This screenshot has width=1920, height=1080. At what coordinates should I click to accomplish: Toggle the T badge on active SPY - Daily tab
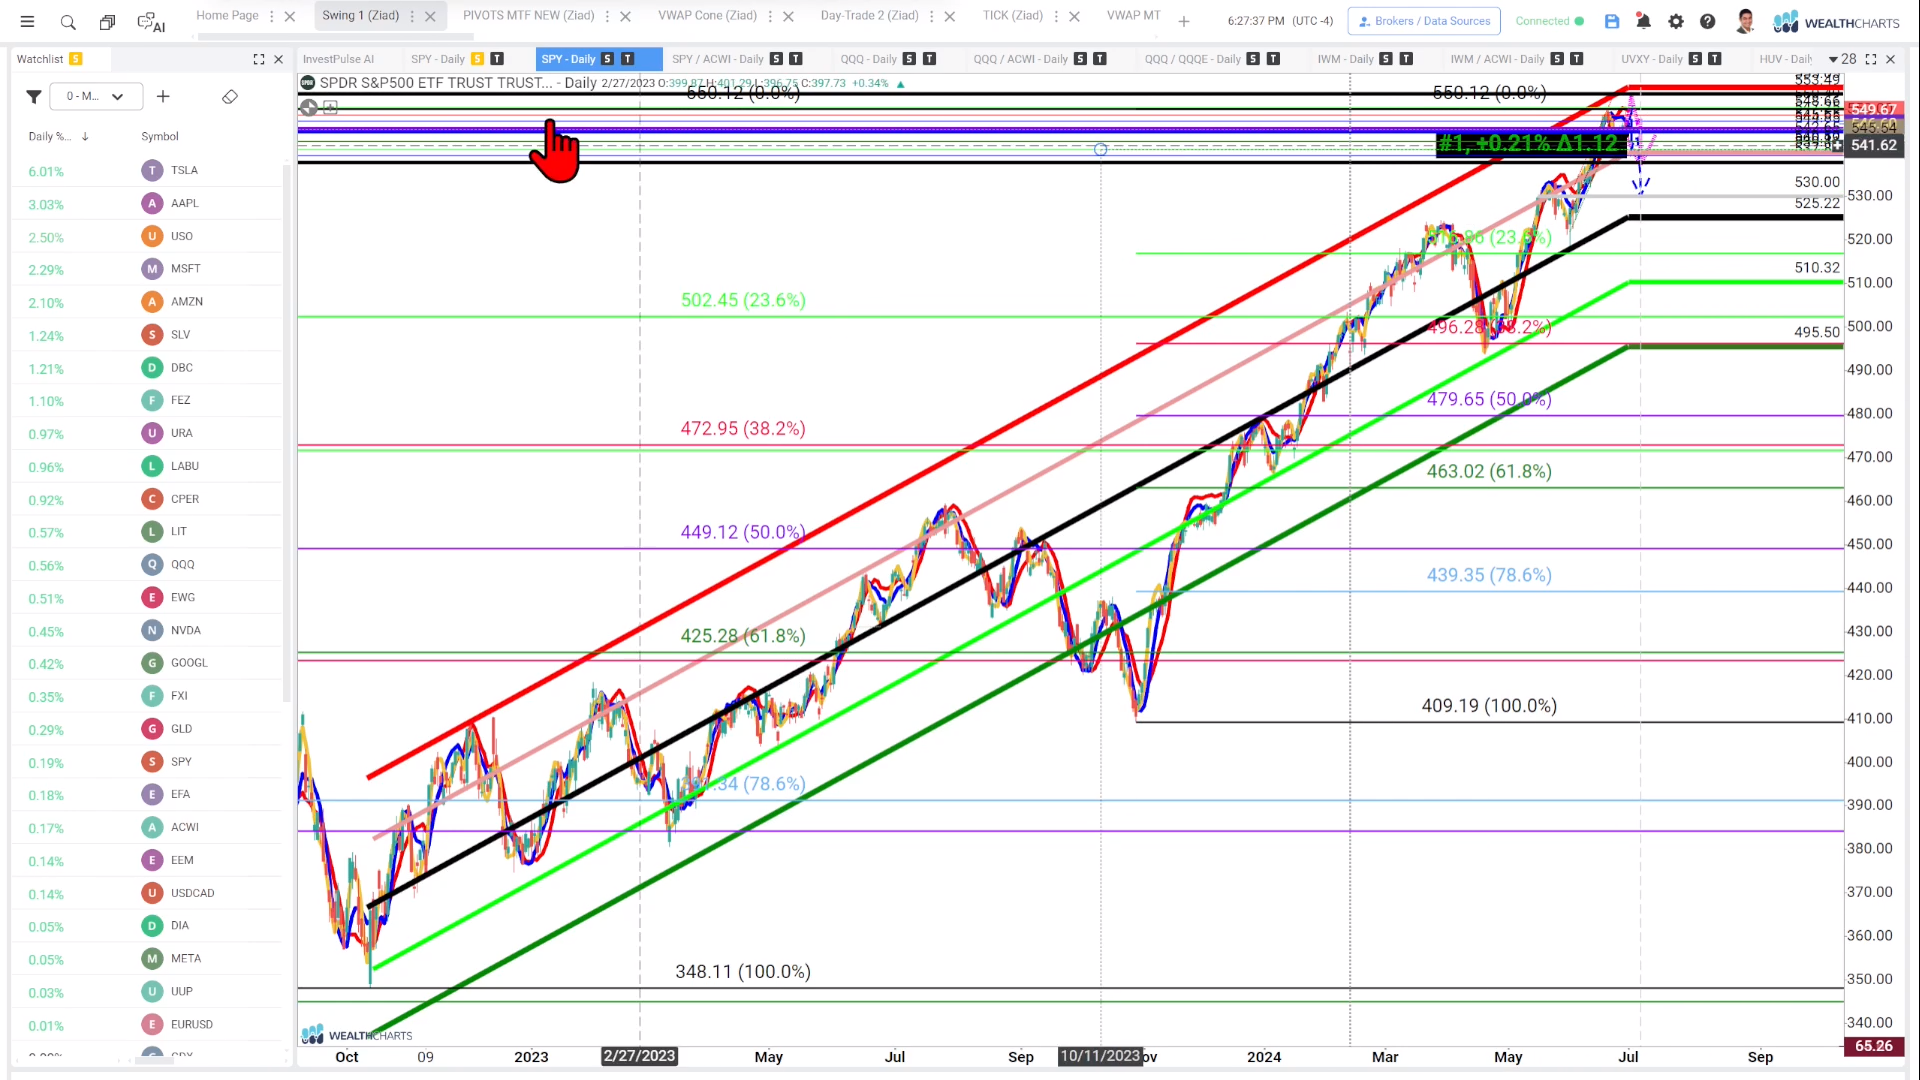click(x=628, y=59)
